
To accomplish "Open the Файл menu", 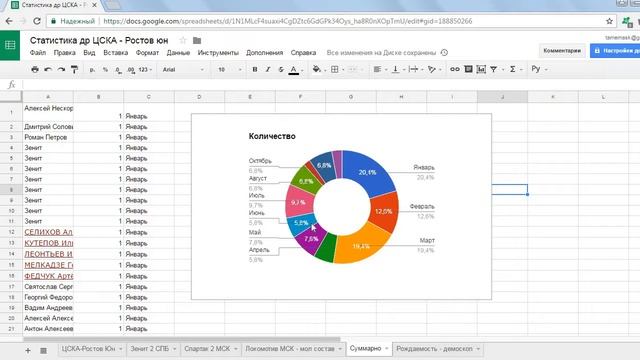I will pyautogui.click(x=38, y=53).
